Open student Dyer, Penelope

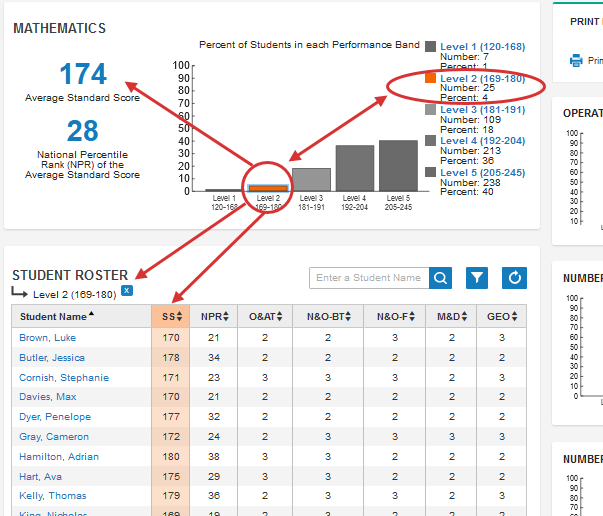(x=55, y=416)
